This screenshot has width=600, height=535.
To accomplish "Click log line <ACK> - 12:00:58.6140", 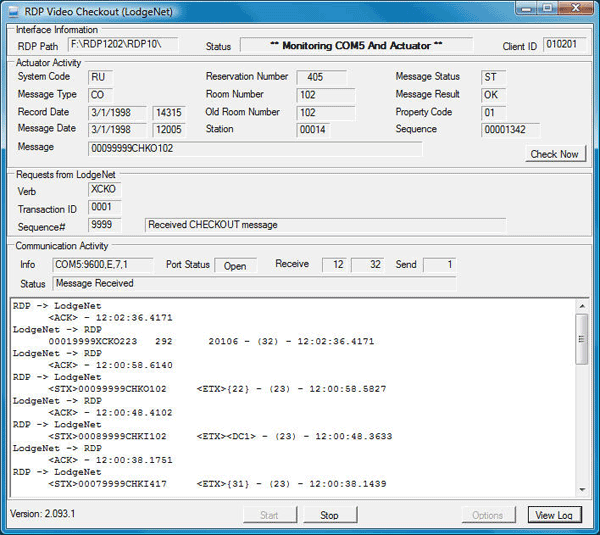I will tap(110, 365).
